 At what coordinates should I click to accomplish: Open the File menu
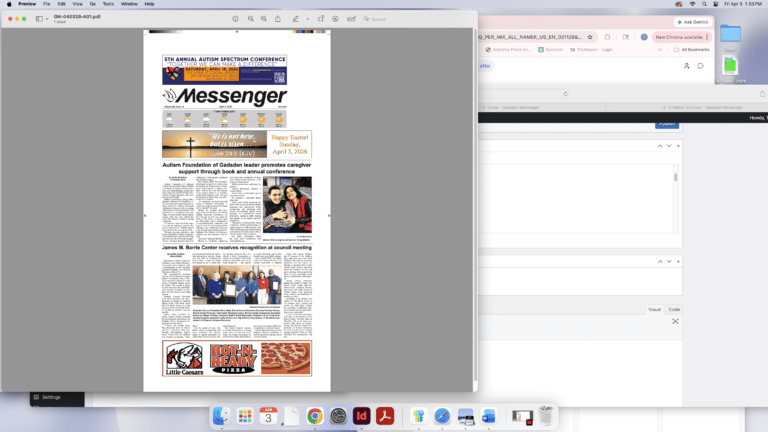coord(47,4)
